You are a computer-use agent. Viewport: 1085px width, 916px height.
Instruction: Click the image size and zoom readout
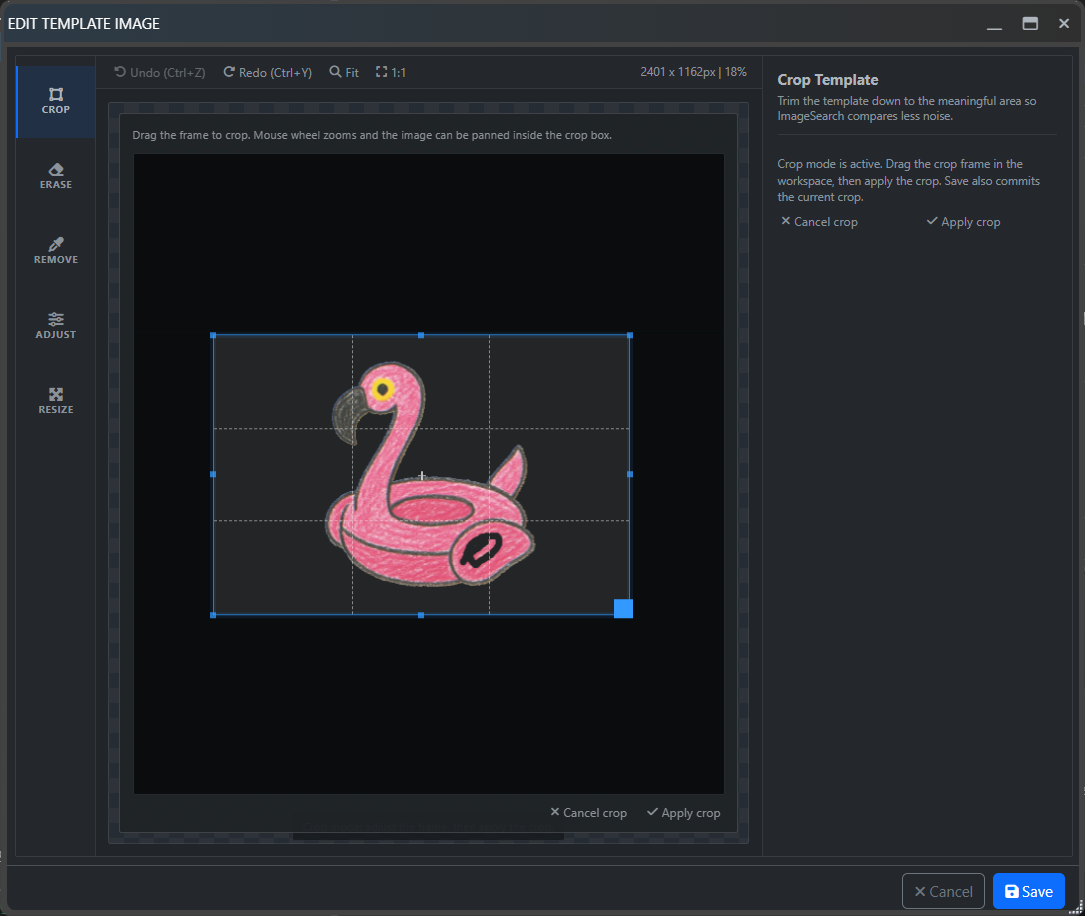coord(693,72)
